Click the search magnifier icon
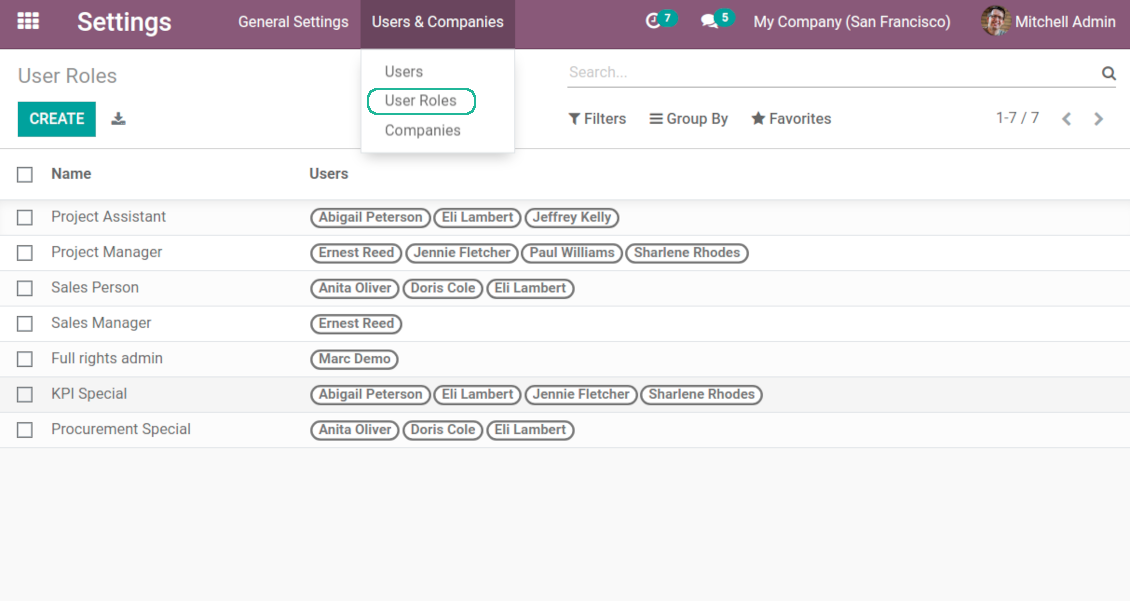Screen dimensions: 1130x601 pos(1108,73)
